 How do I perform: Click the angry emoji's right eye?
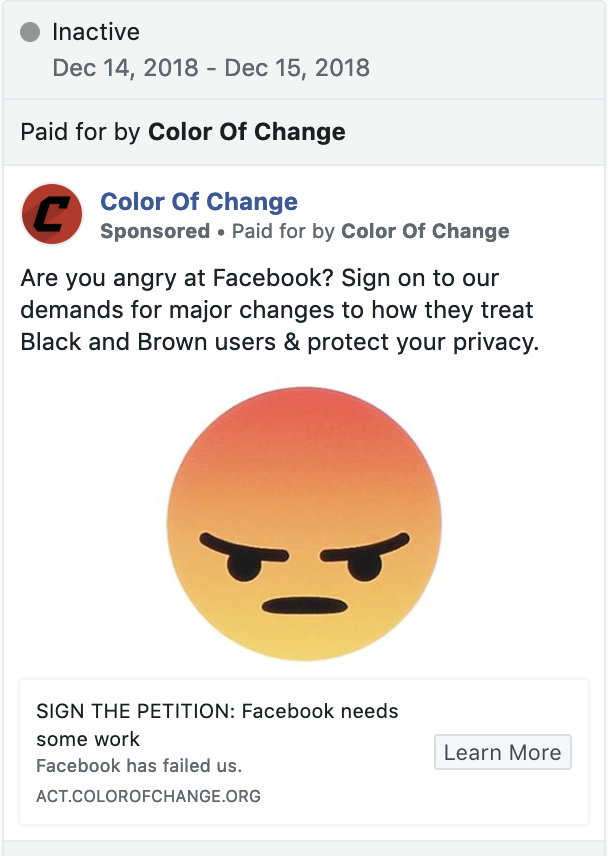point(364,568)
